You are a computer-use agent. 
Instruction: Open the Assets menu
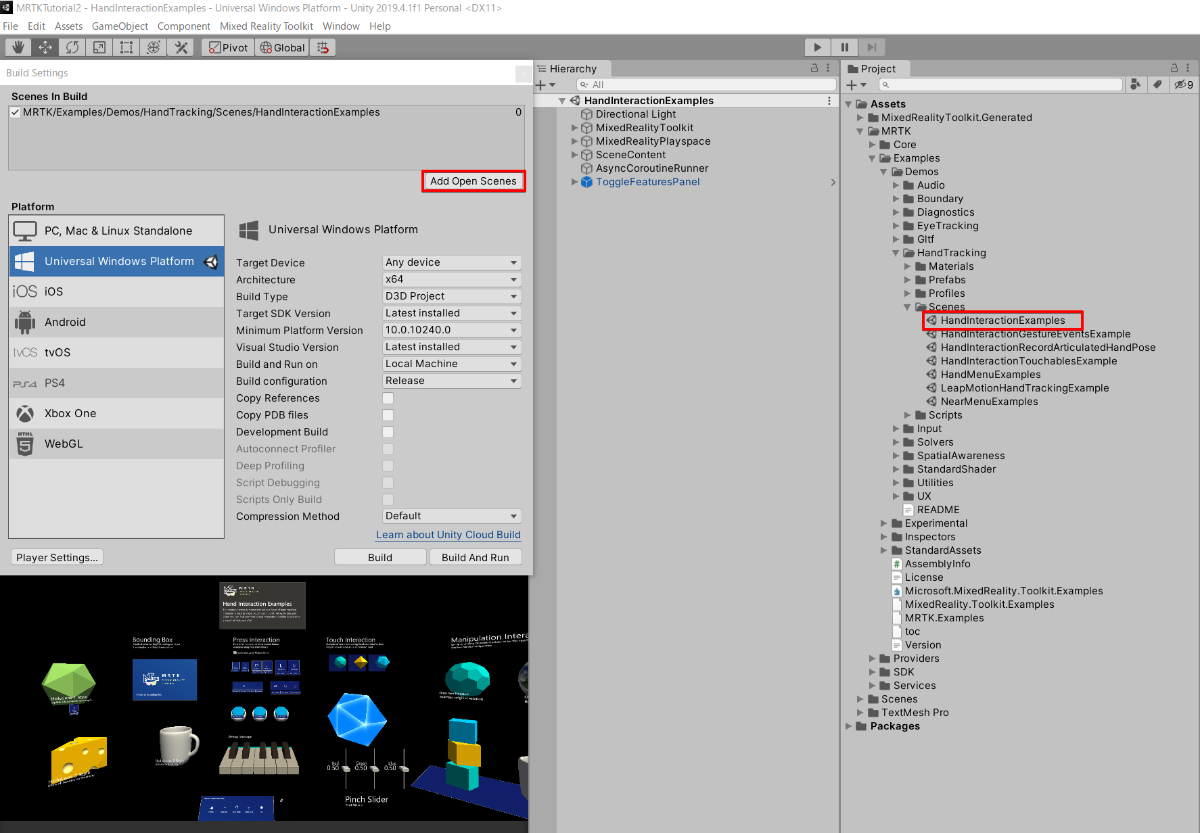69,26
